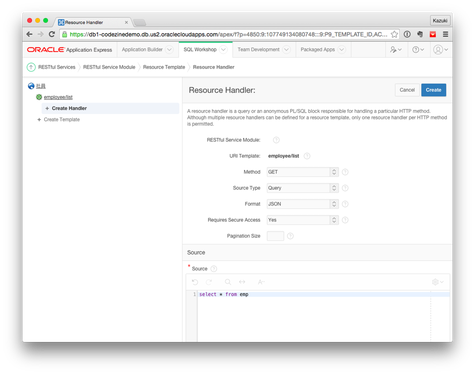
Task: Go to RESTful Service Module breadcrumb
Action: pyautogui.click(x=109, y=67)
